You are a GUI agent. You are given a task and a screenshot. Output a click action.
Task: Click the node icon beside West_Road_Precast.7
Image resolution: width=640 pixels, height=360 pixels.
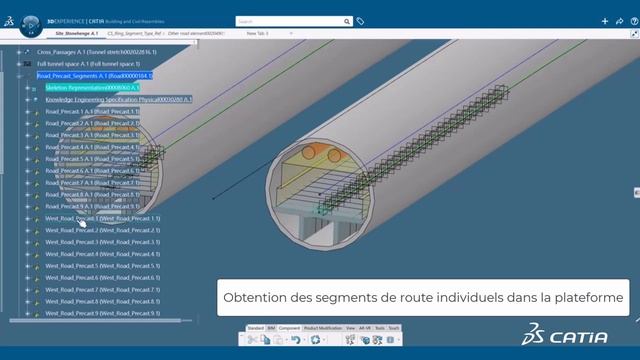click(37, 291)
